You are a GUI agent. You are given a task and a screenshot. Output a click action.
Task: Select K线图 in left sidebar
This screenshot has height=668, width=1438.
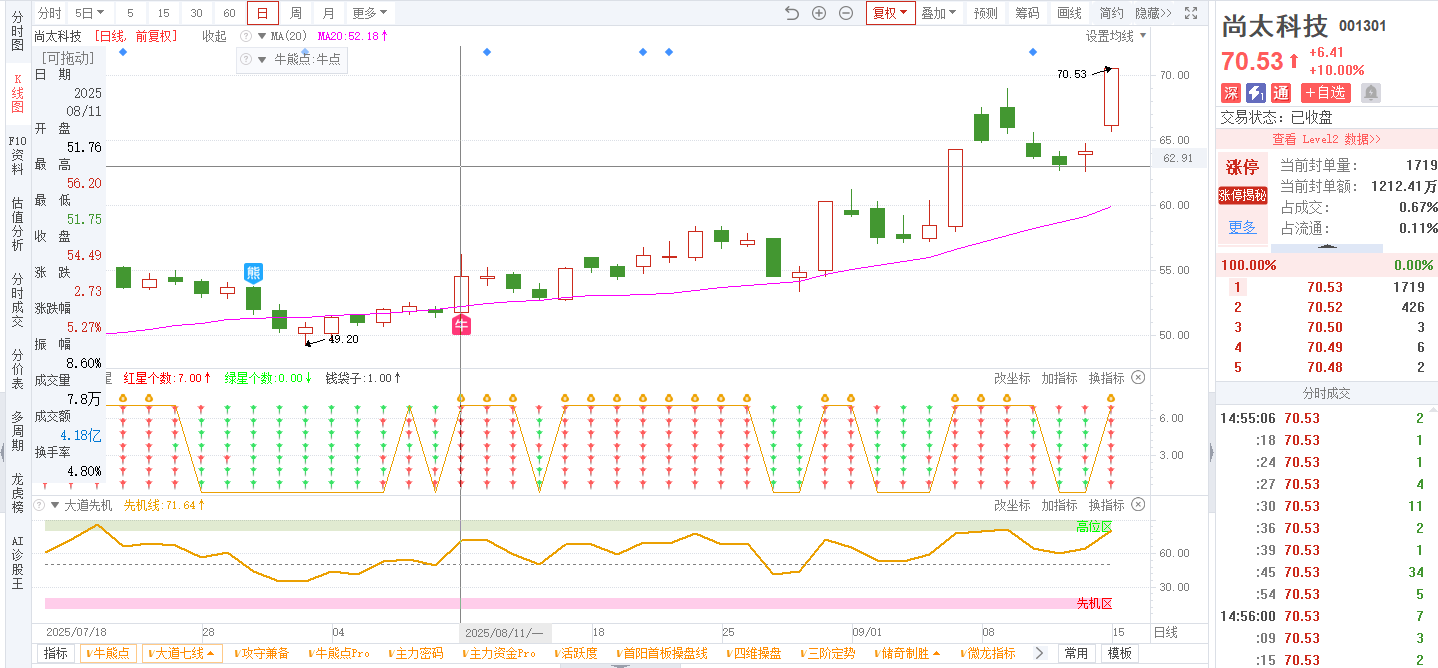(x=17, y=92)
